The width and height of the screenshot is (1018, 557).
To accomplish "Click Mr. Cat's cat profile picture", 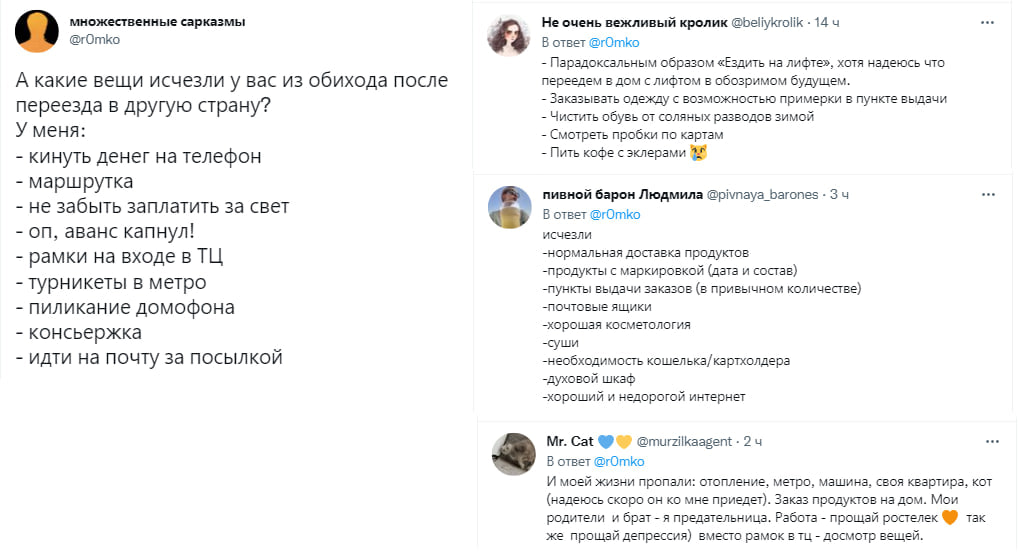I will [514, 455].
